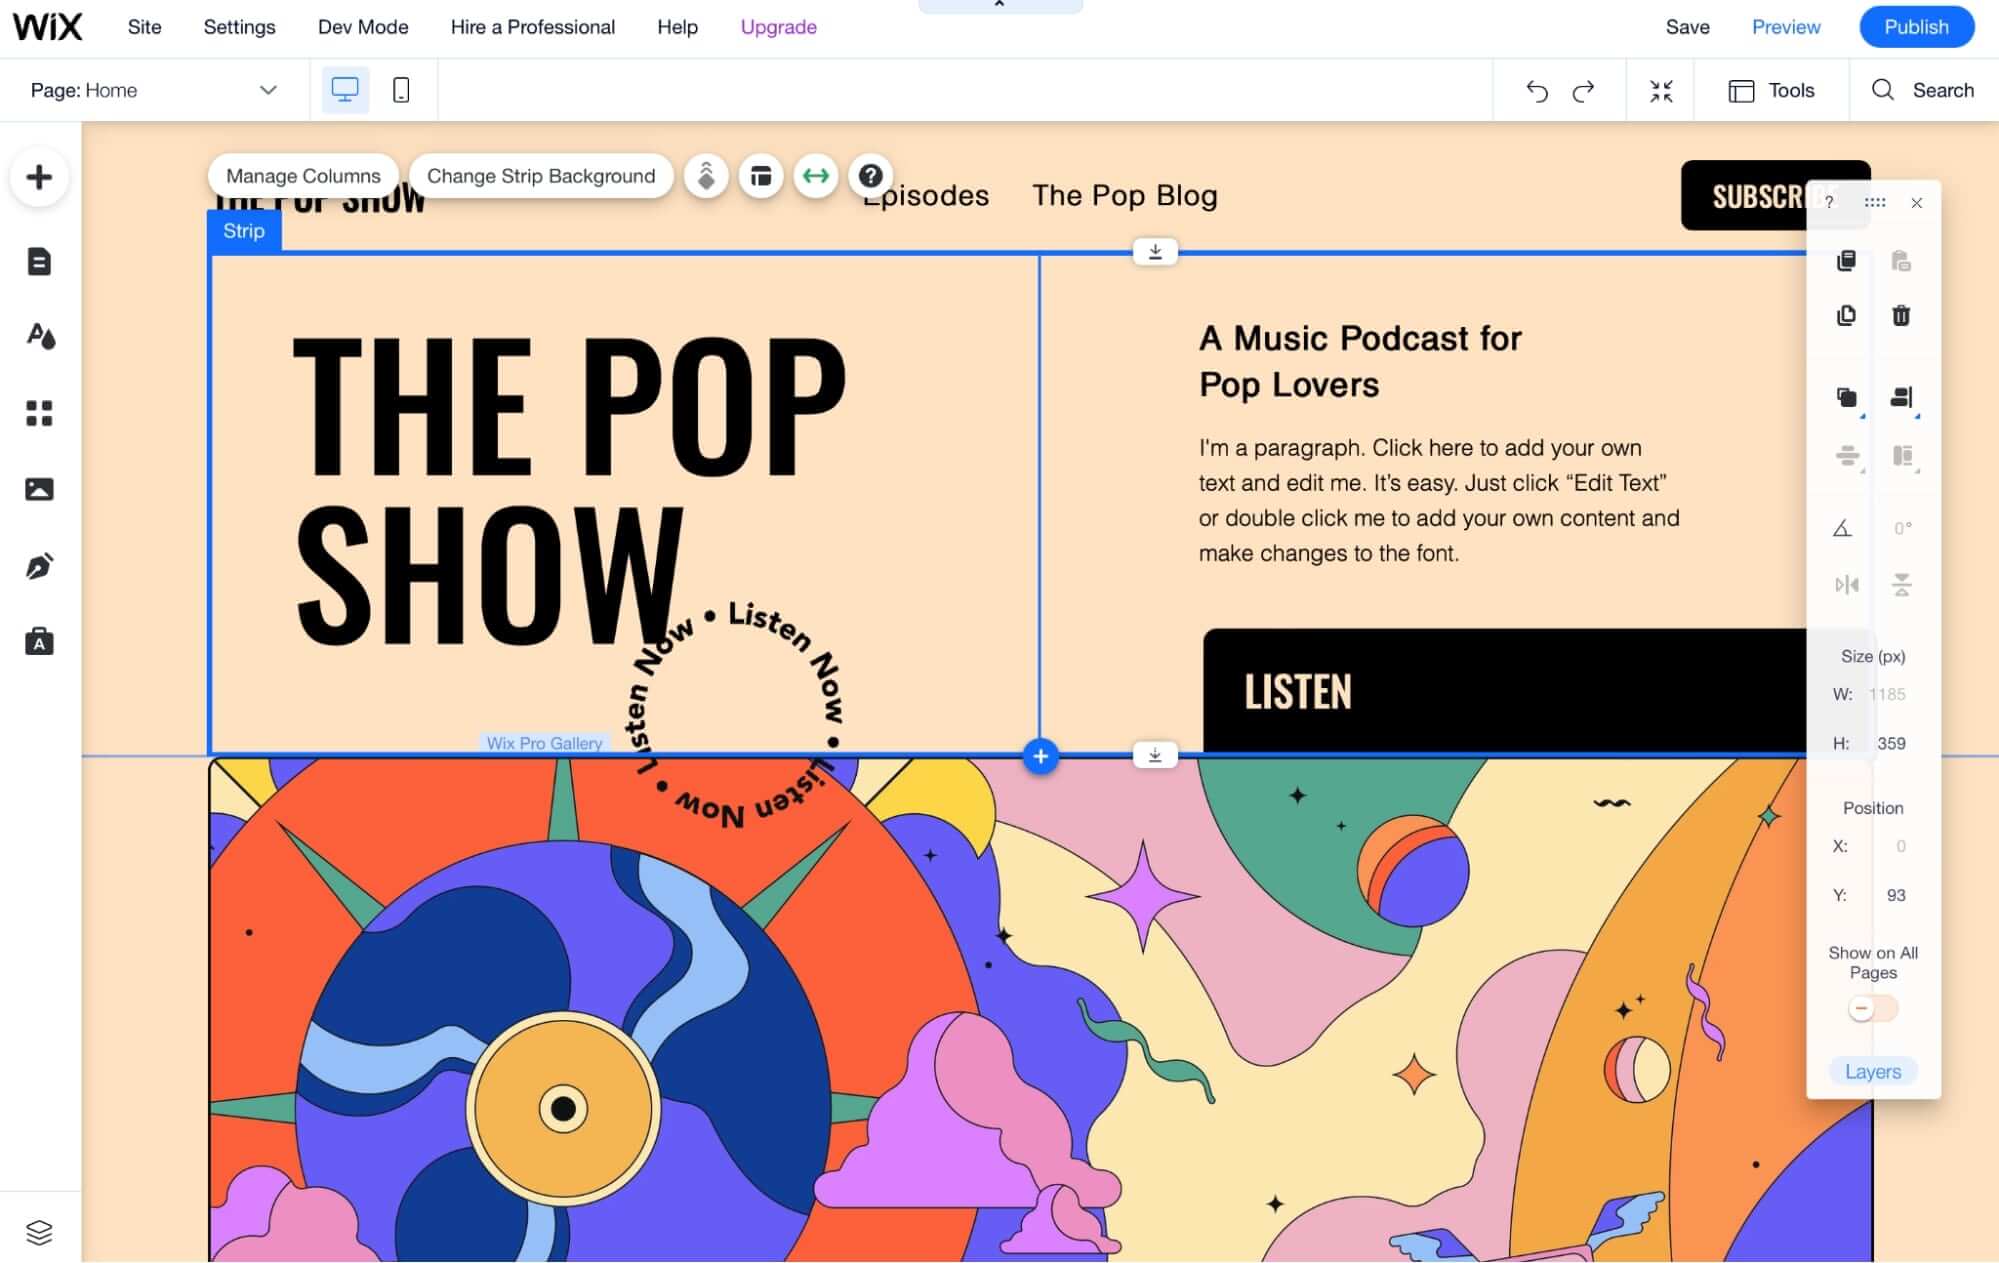1999x1263 pixels.
Task: Click the Duplicate icon in the toolbar panel
Action: click(x=1847, y=315)
